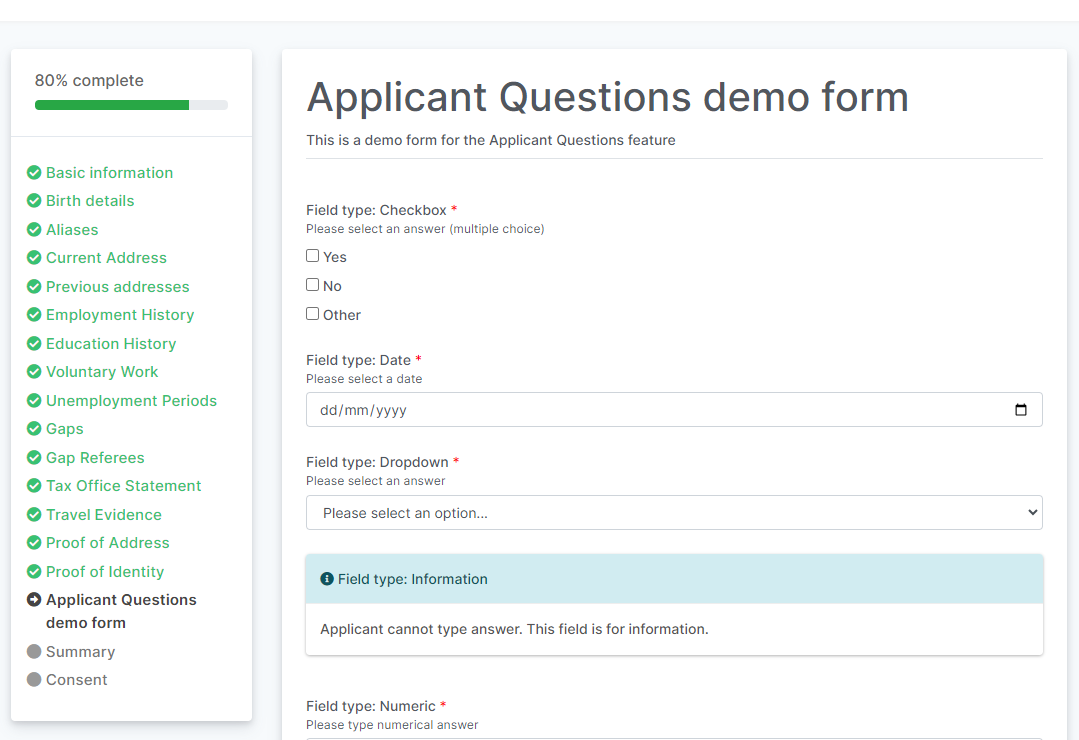Click the checkmark icon beside Employment History
The width and height of the screenshot is (1079, 740).
click(34, 315)
